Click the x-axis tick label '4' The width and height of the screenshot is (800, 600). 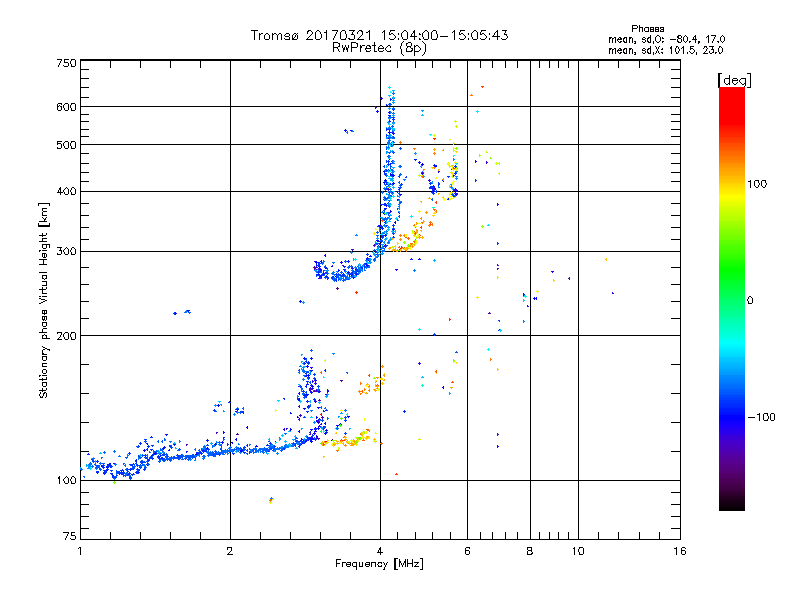(380, 551)
